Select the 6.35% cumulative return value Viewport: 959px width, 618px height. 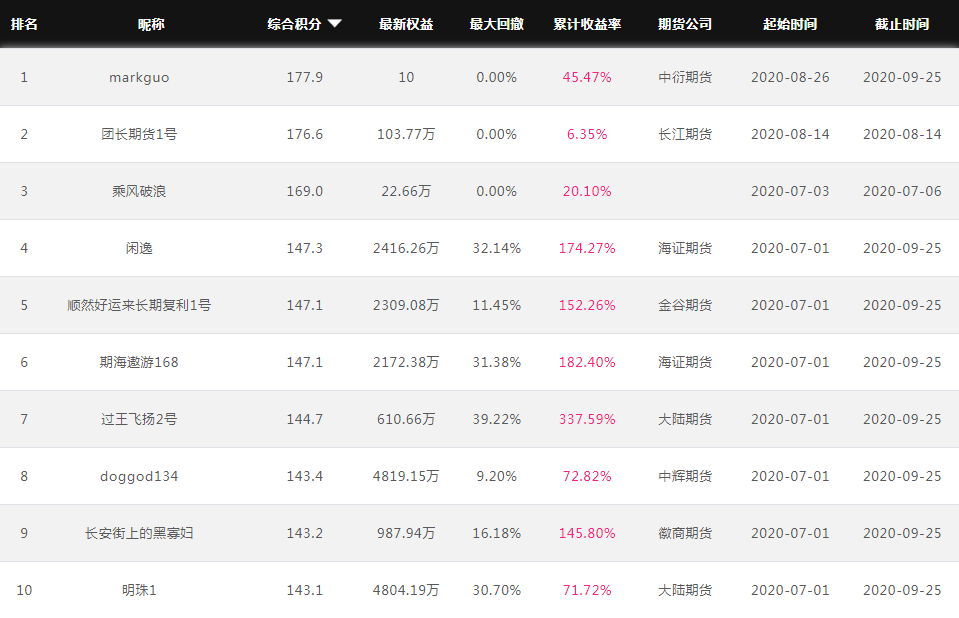pos(587,134)
